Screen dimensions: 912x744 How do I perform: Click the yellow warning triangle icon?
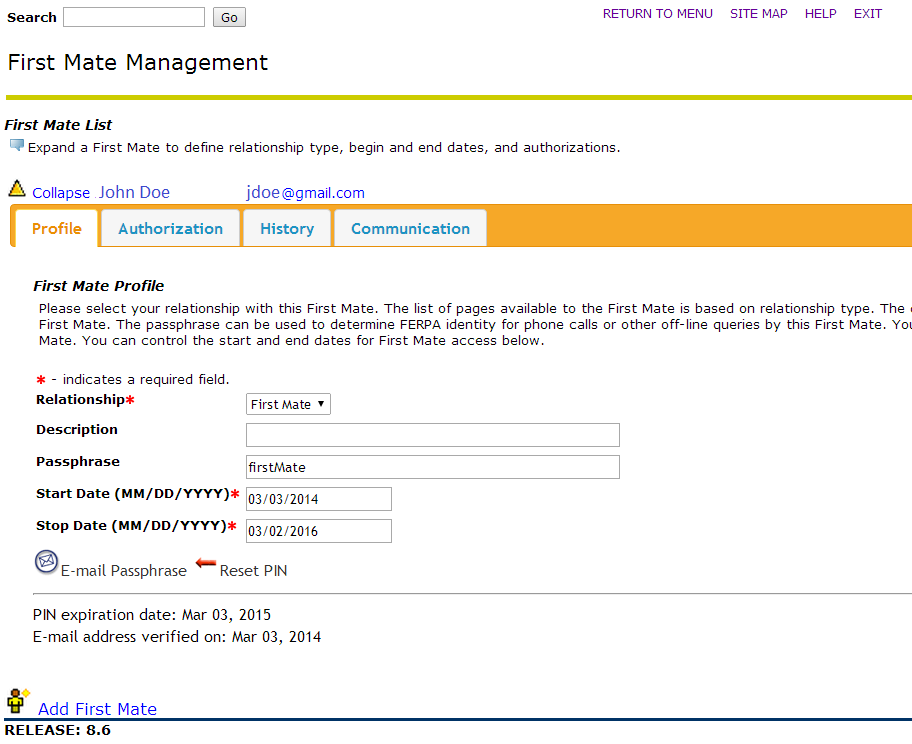(17, 188)
